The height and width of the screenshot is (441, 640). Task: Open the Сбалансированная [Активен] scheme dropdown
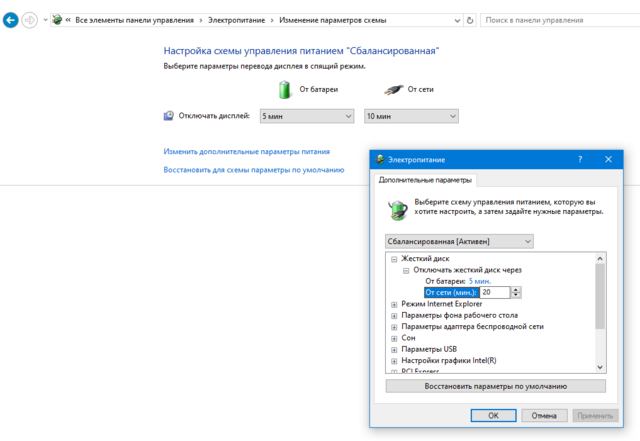(460, 241)
